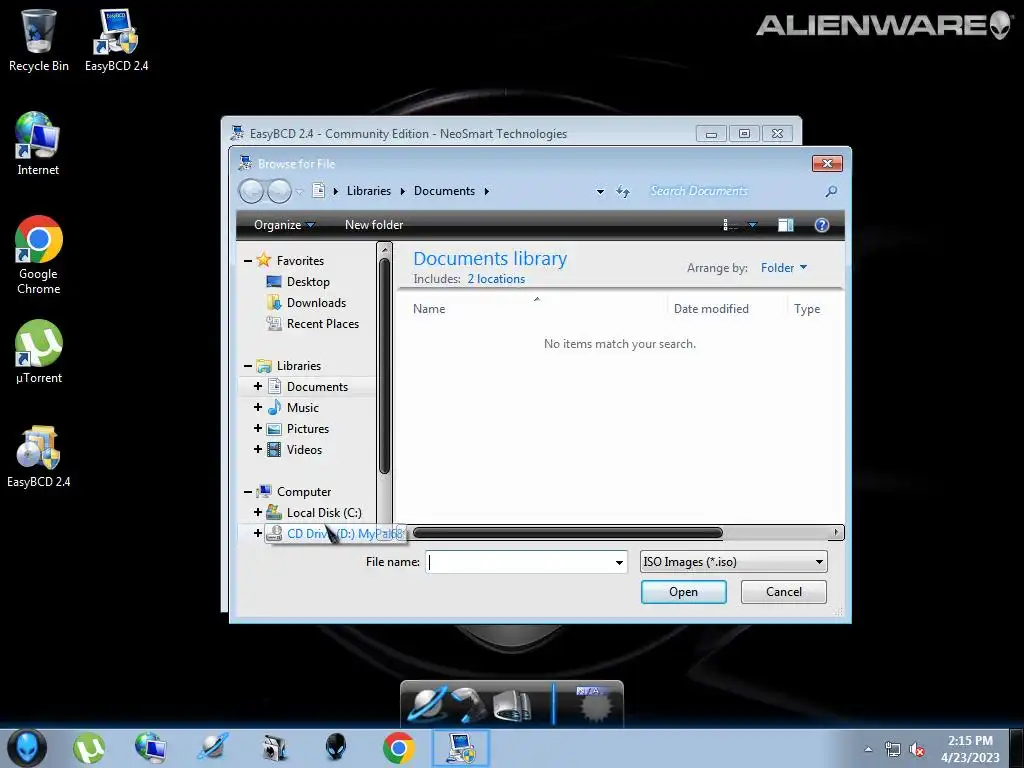1024x768 pixels.
Task: Expand the arrow after Documents breadcrumb
Action: 487,191
